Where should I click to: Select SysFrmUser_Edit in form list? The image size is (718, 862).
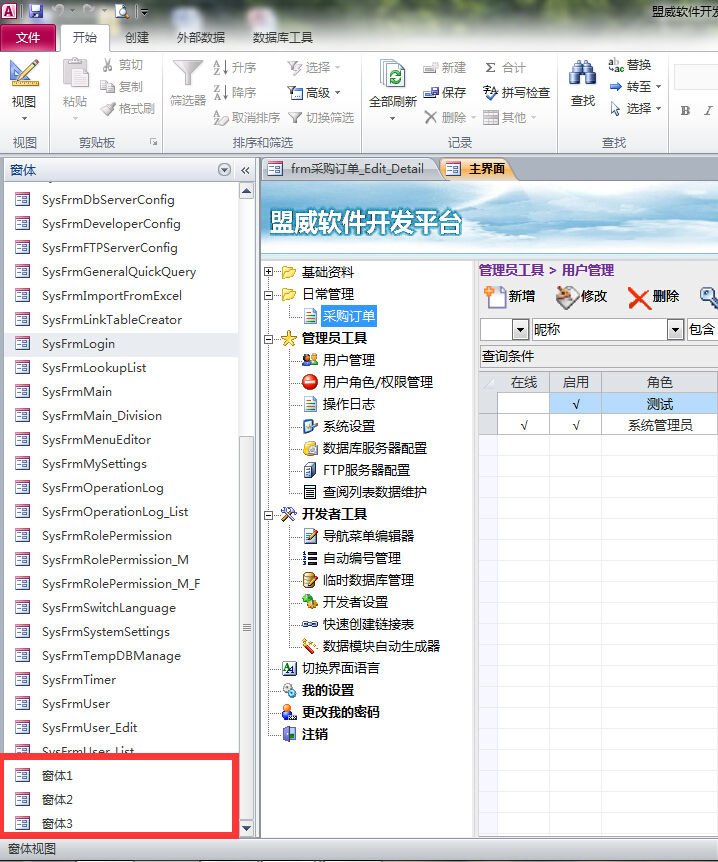(121, 728)
